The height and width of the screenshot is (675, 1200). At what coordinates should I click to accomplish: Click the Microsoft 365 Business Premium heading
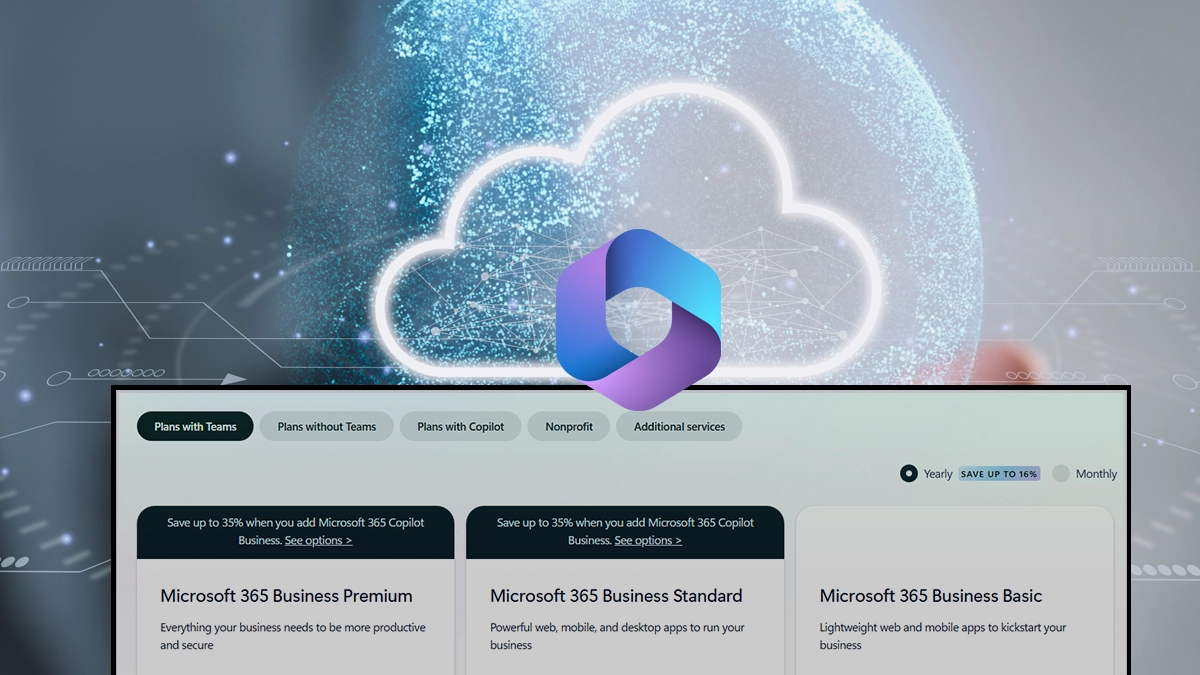(x=286, y=596)
